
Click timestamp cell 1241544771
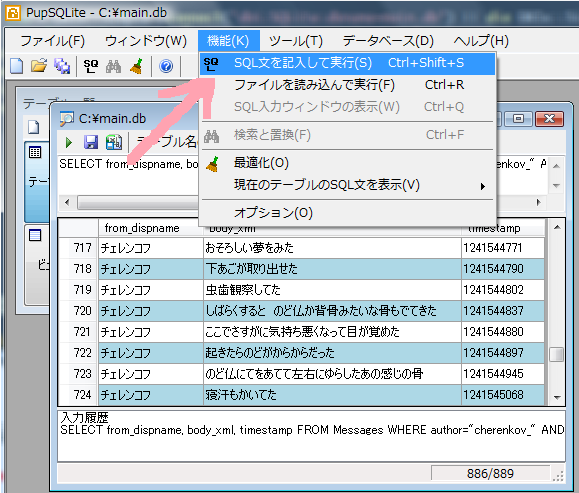click(x=503, y=248)
